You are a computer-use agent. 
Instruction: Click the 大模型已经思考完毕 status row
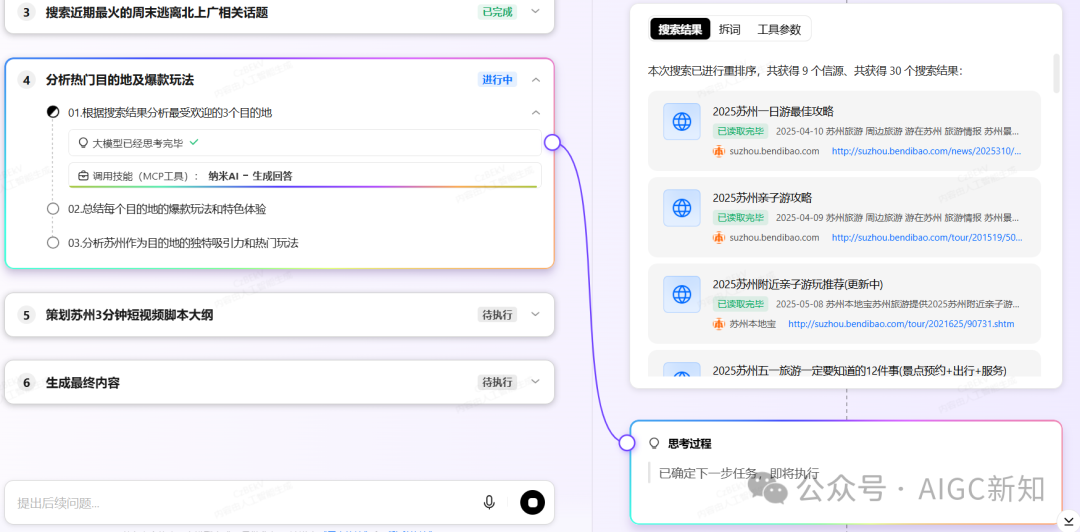[x=305, y=143]
